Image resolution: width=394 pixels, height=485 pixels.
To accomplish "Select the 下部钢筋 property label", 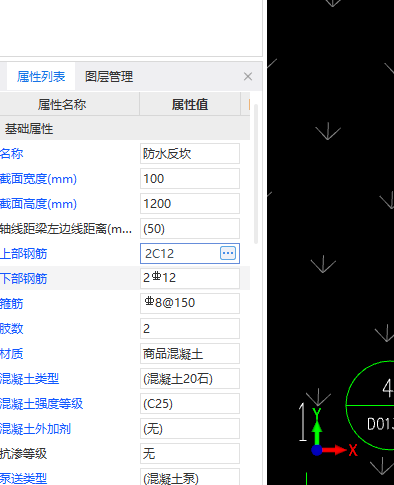I will pyautogui.click(x=23, y=279).
